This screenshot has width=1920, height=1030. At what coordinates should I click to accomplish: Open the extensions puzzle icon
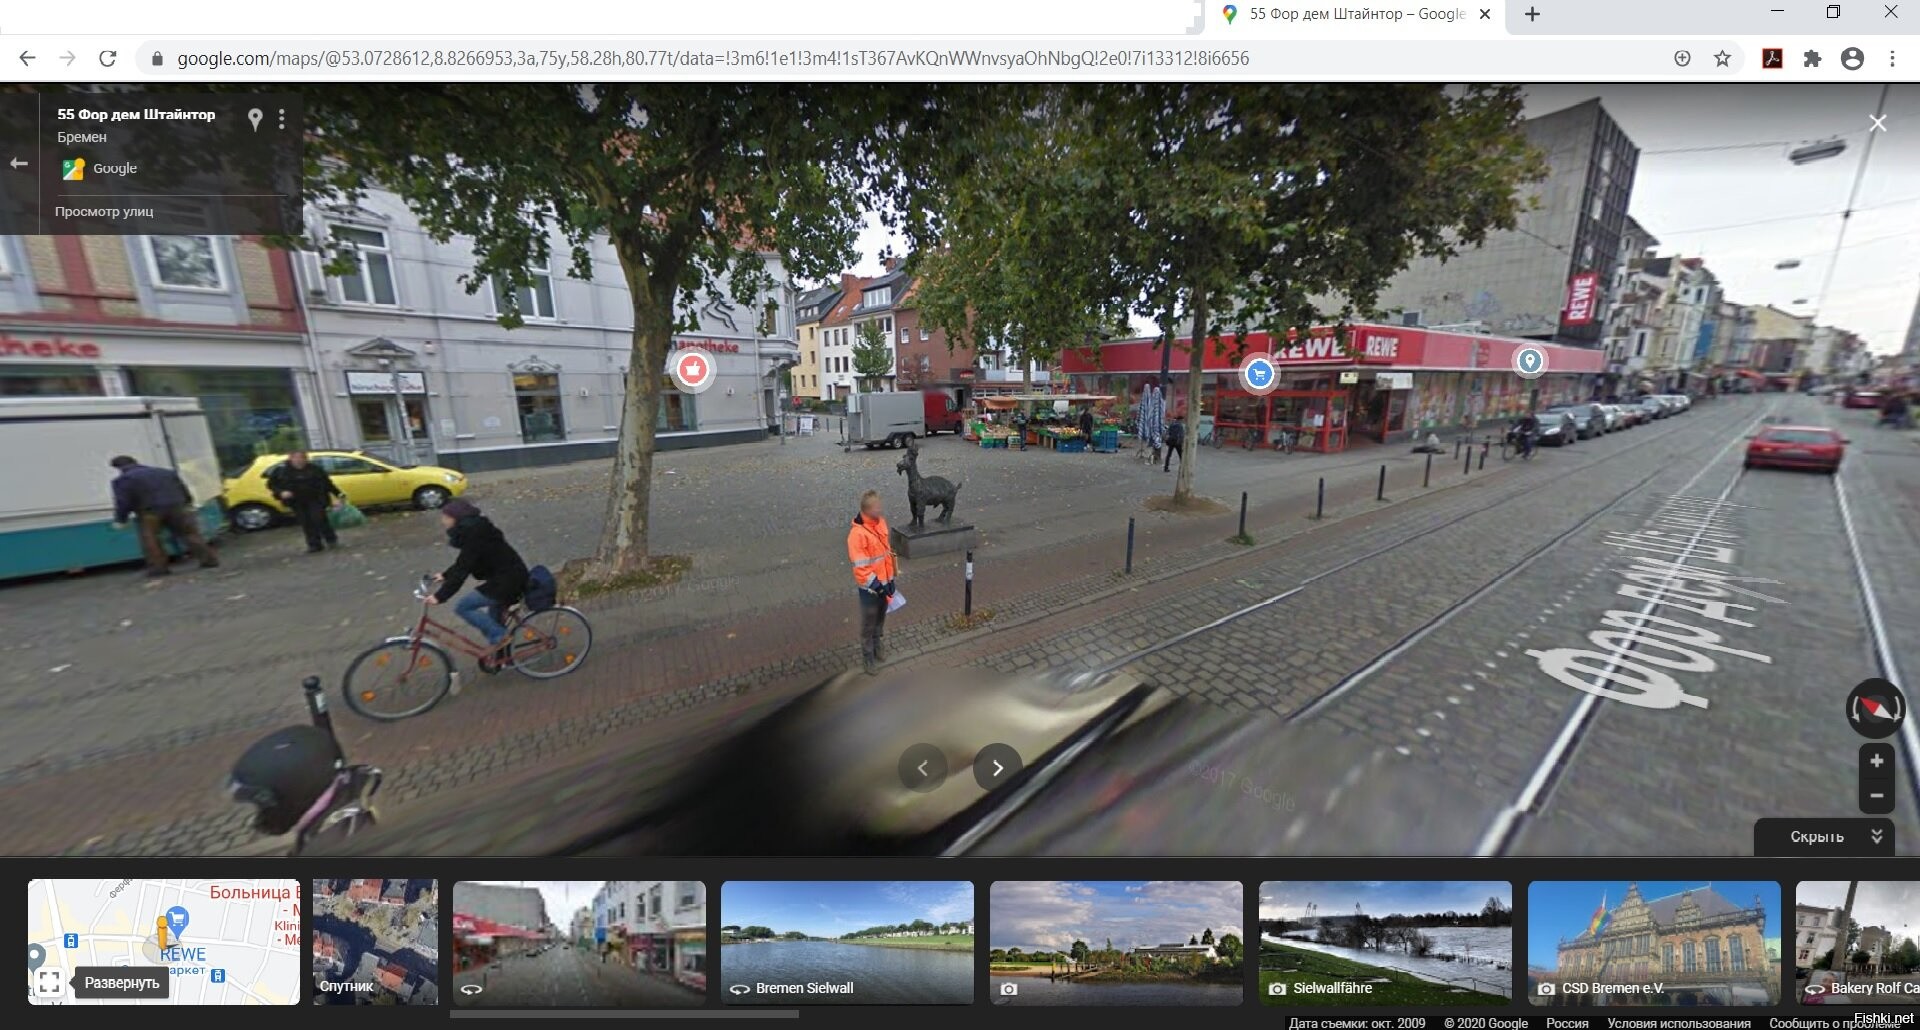[x=1812, y=59]
